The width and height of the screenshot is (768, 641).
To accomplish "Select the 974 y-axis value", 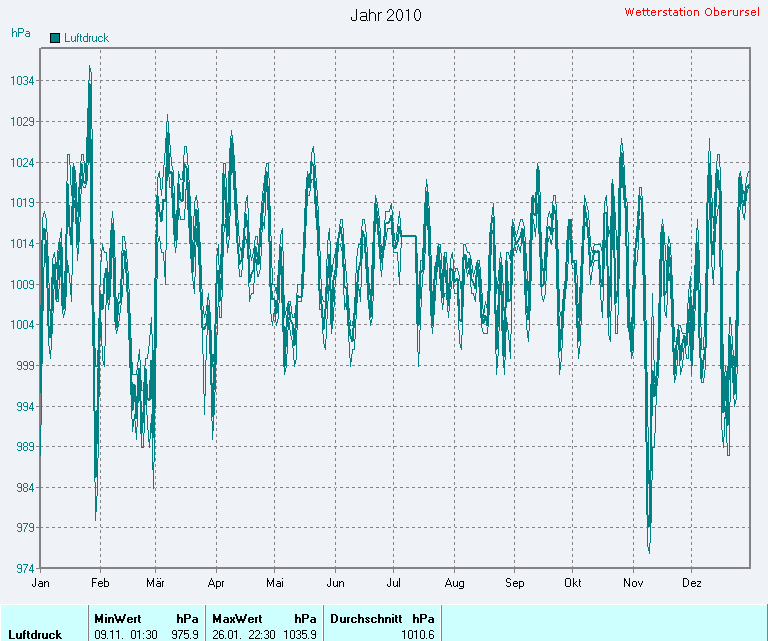I will coord(25,569).
